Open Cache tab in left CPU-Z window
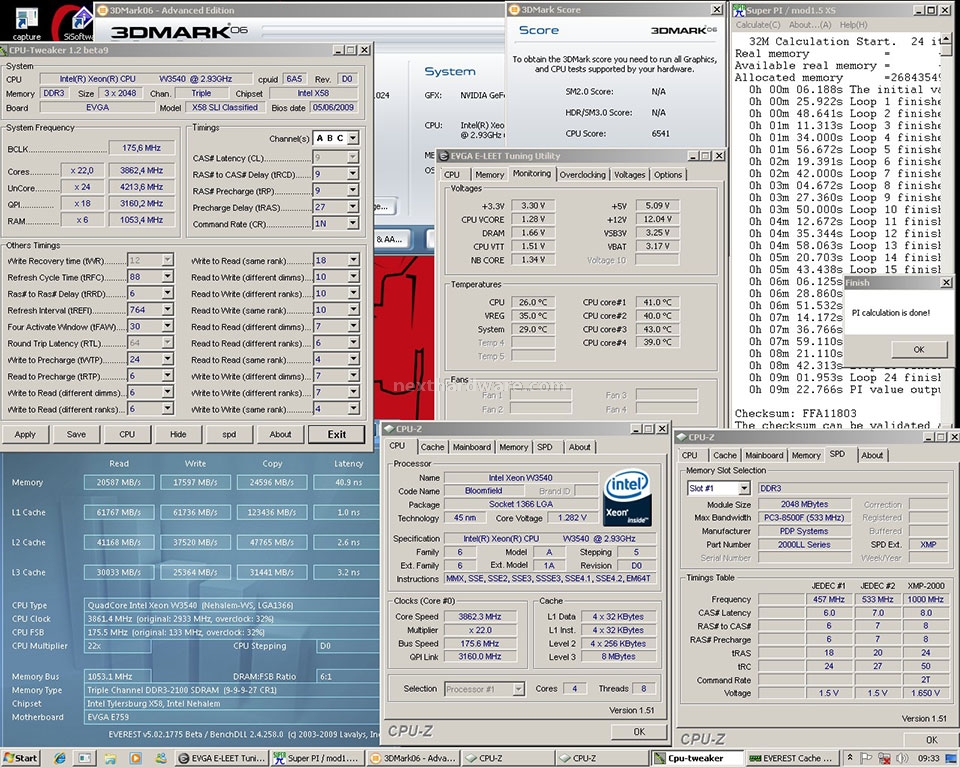The height and width of the screenshot is (768, 960). (x=432, y=447)
